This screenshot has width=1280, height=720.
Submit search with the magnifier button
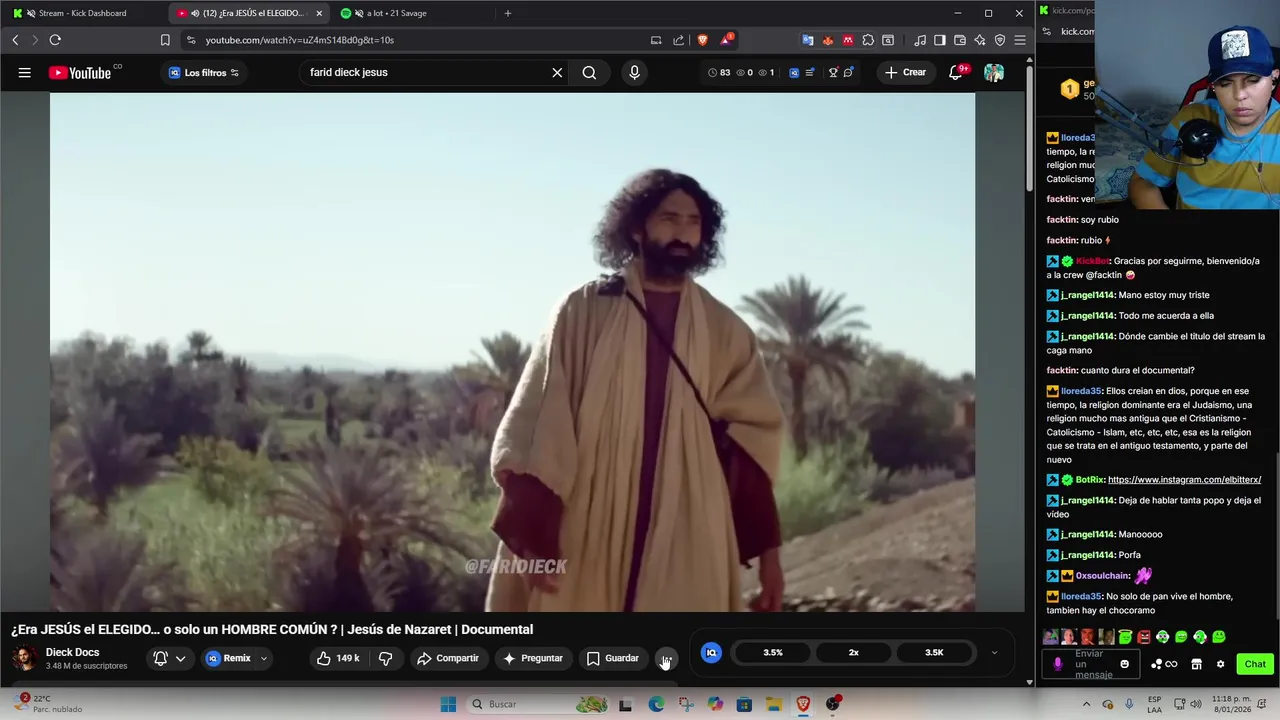click(589, 72)
